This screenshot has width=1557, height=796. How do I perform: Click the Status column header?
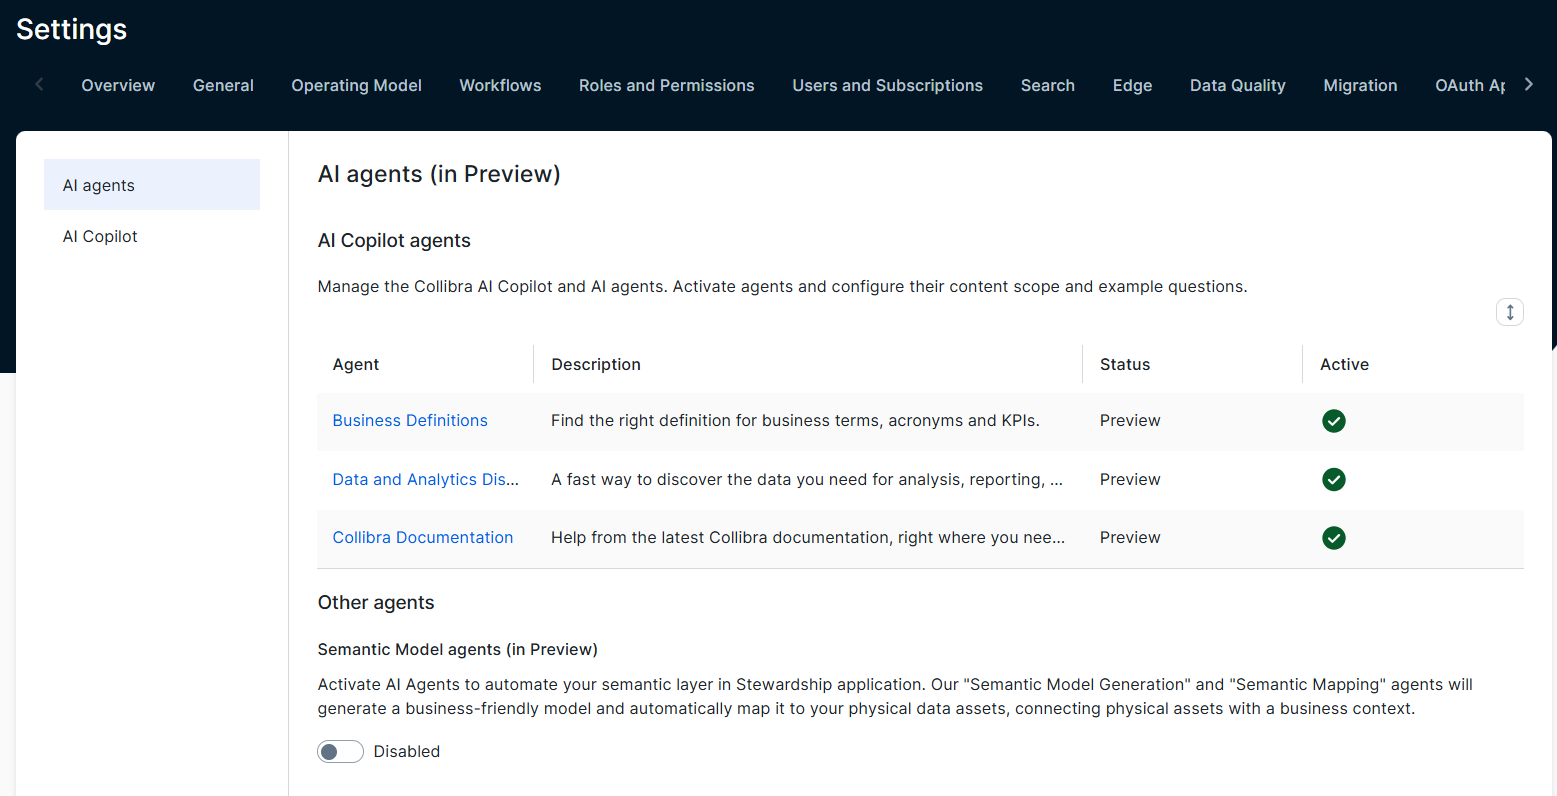pos(1125,365)
